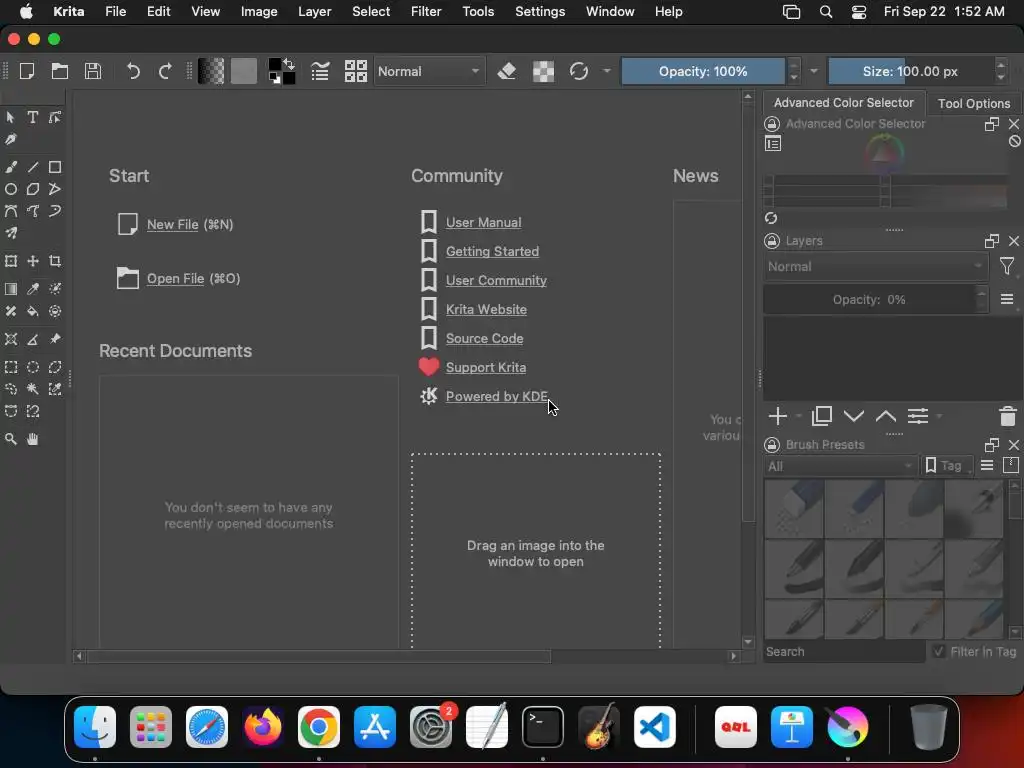Open the User Manual link
The width and height of the screenshot is (1024, 768).
[483, 222]
